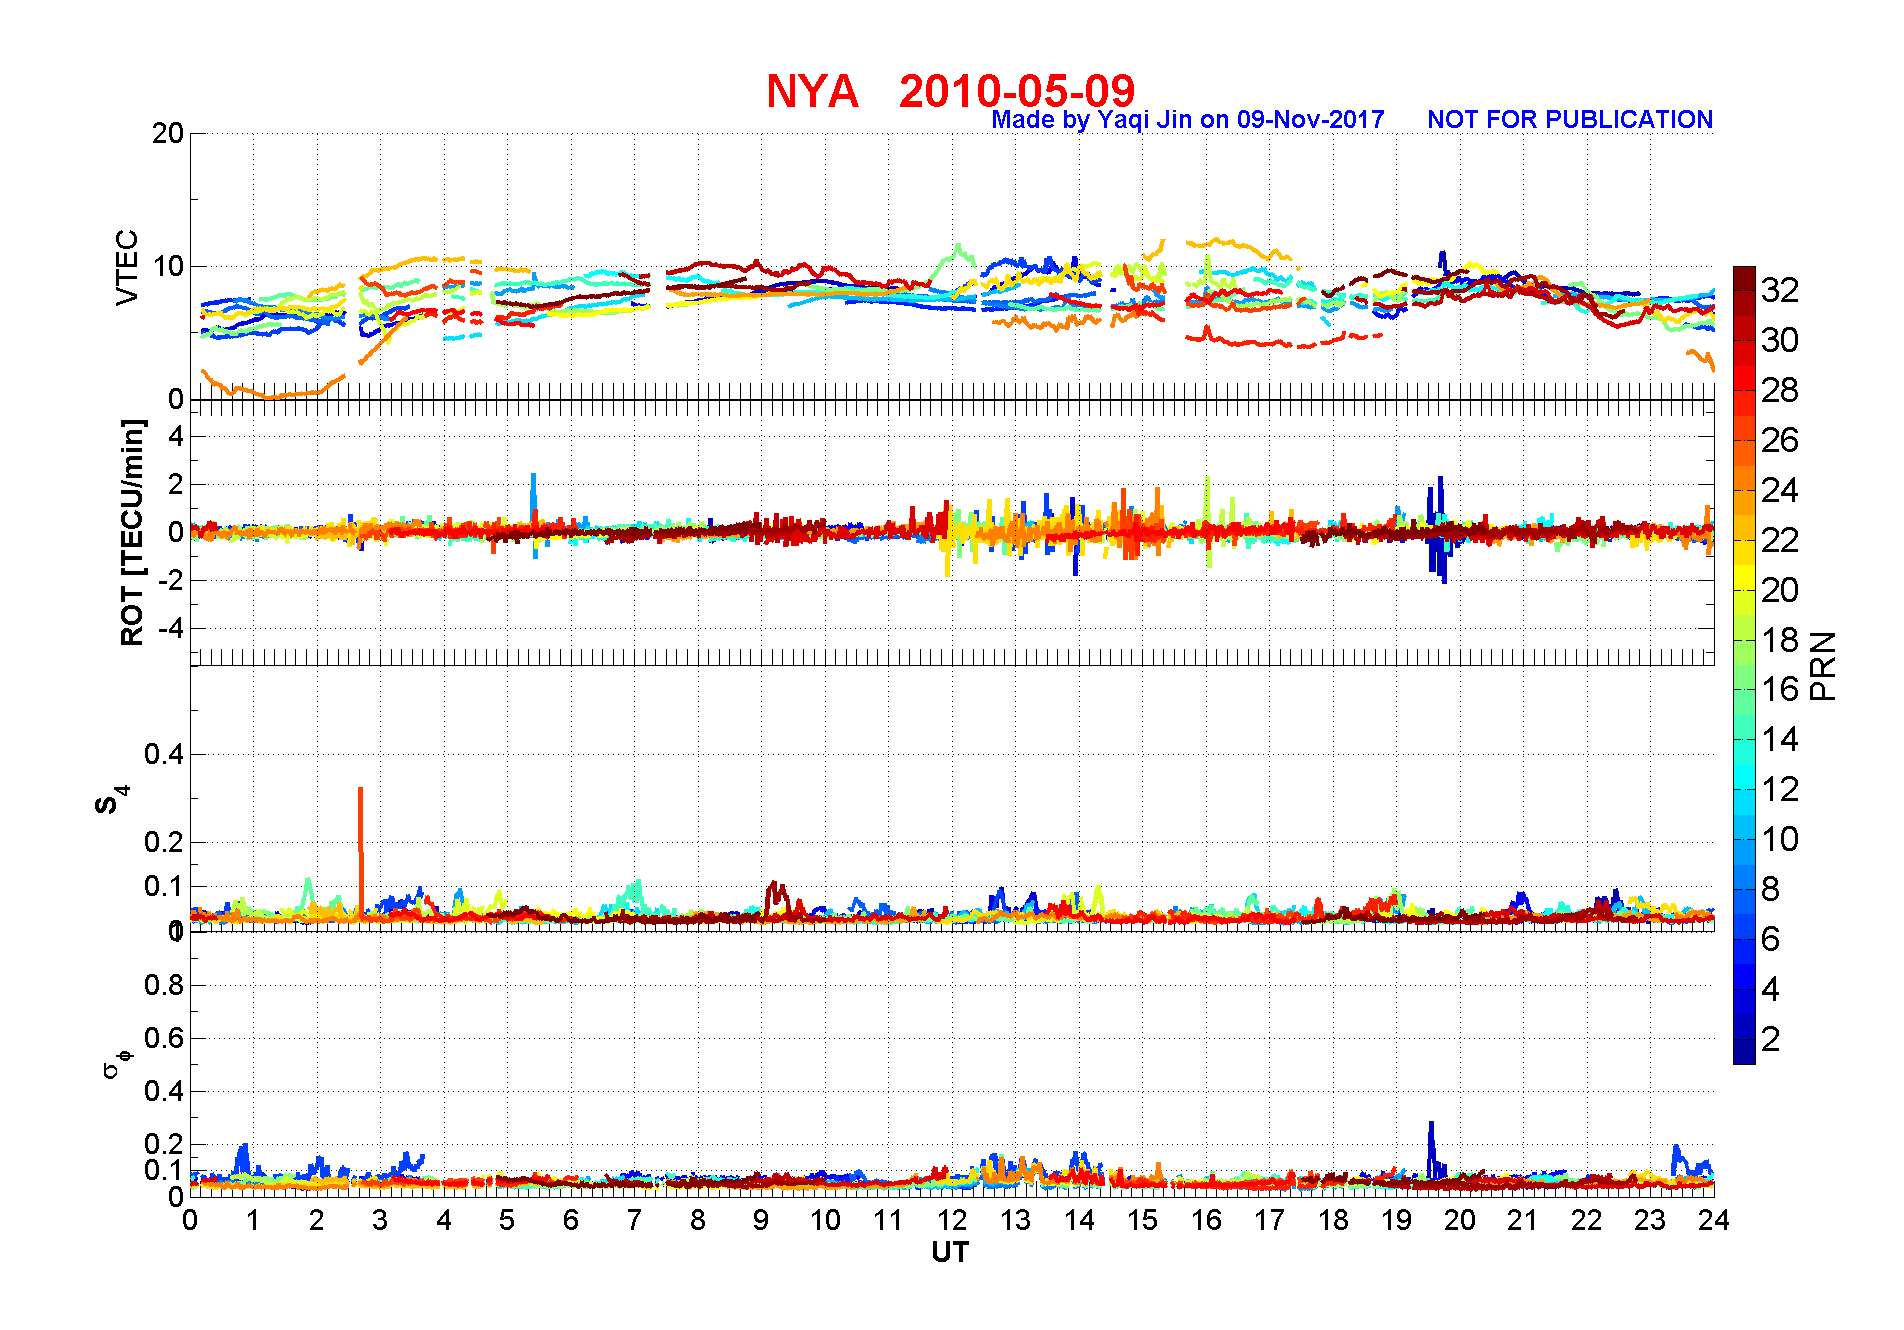Select the "20" VTEC y-axis tick label
The image size is (1904, 1330).
(168, 133)
